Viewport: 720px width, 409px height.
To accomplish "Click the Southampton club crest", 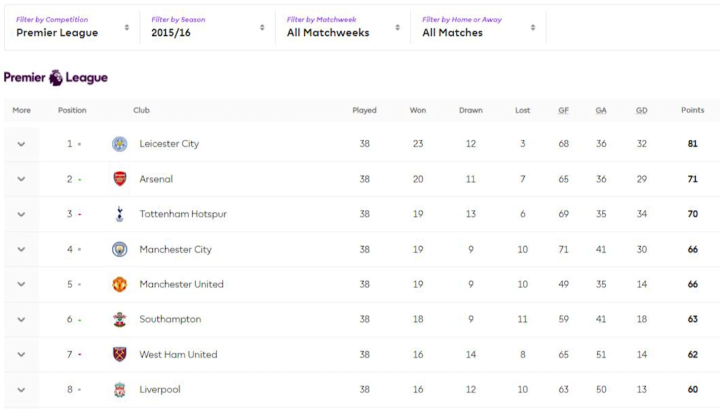I will coord(120,319).
